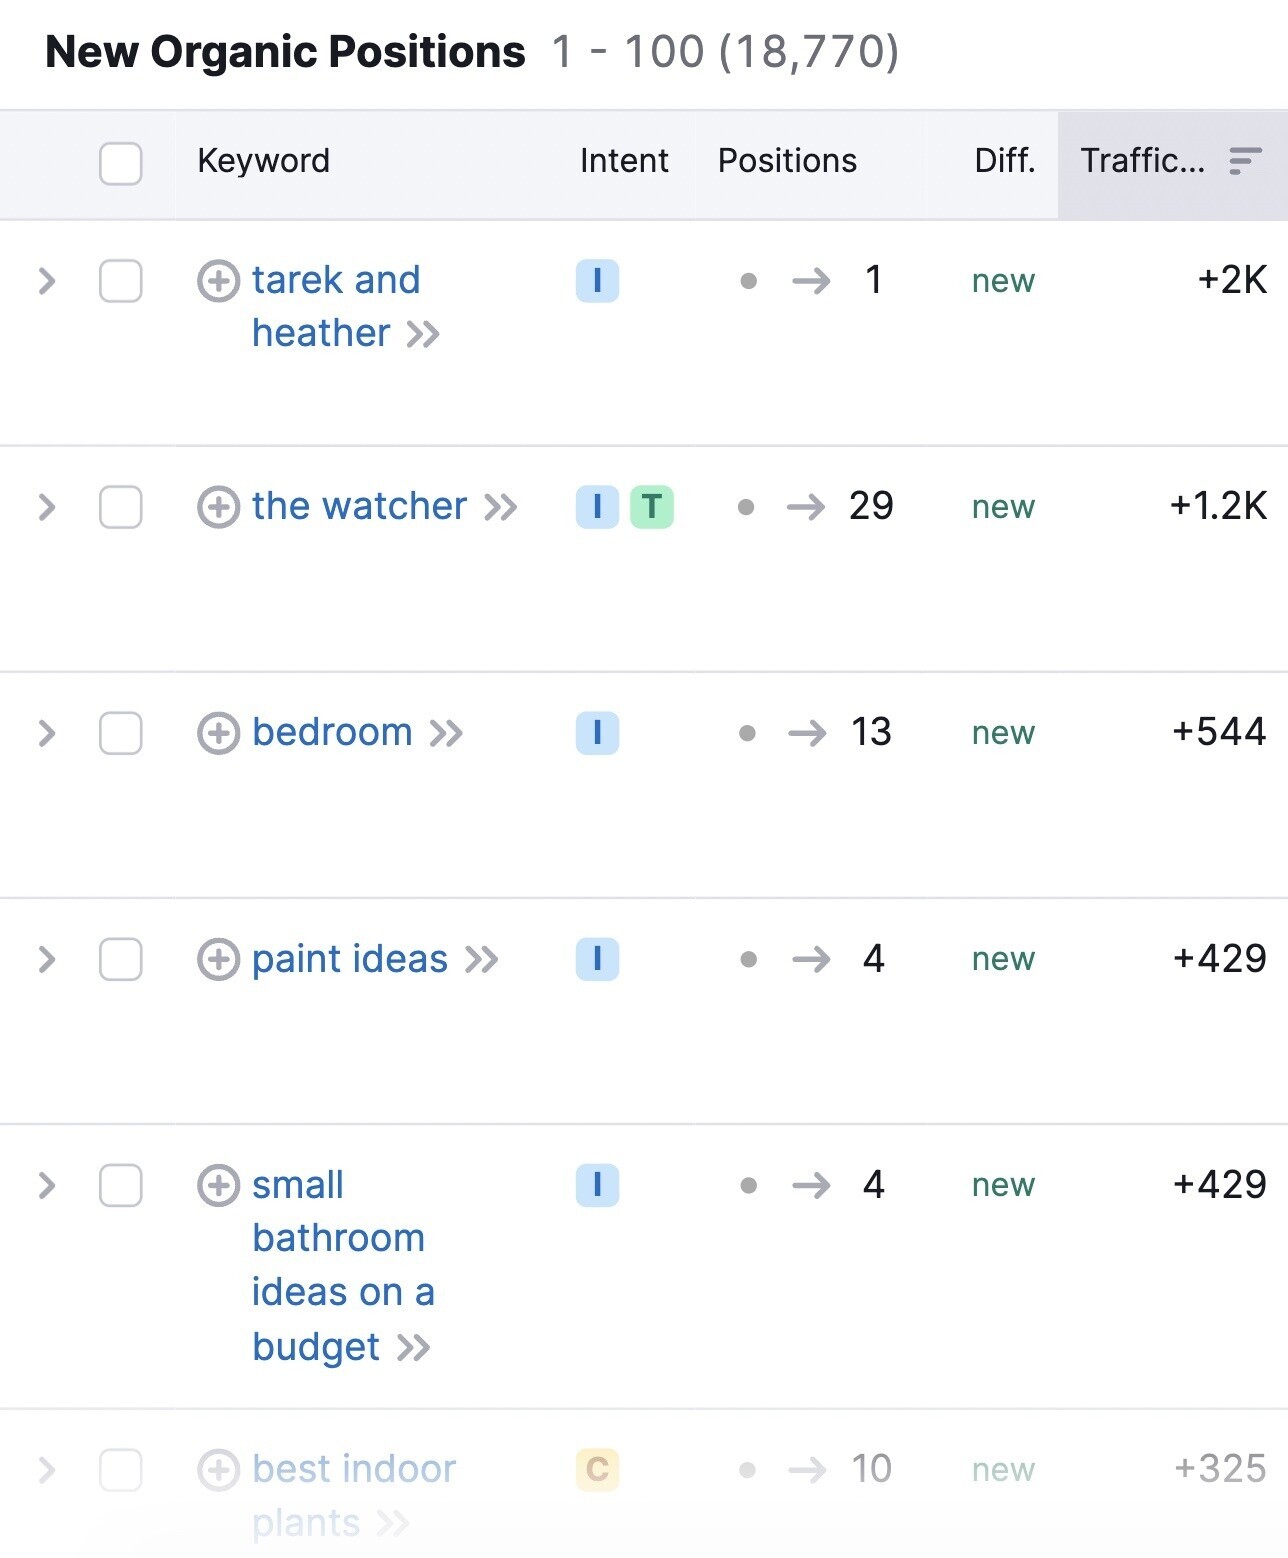
Task: Click the sort icon in Traffic column
Action: 1245,161
